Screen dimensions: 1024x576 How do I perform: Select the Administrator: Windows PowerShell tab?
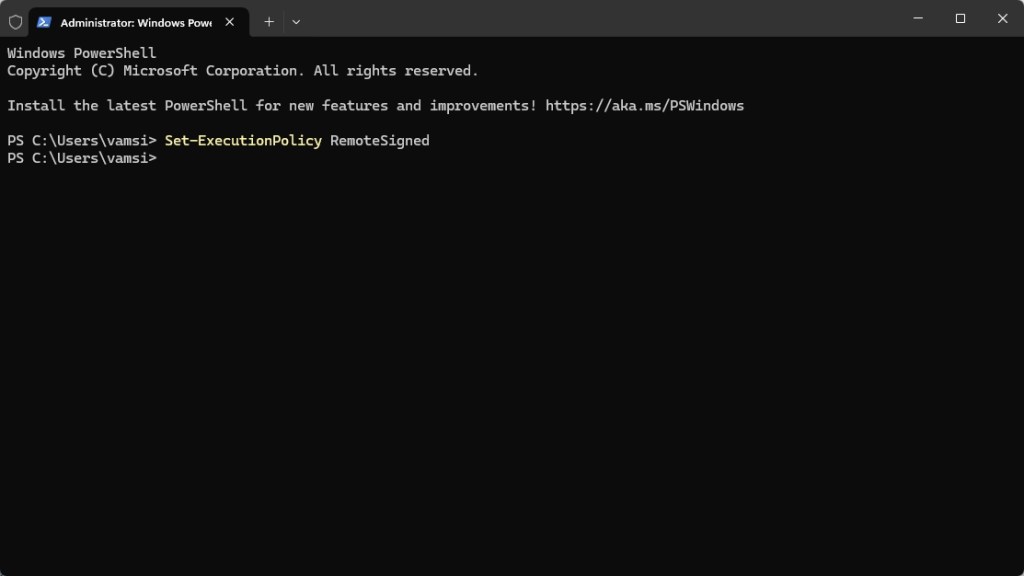point(135,21)
